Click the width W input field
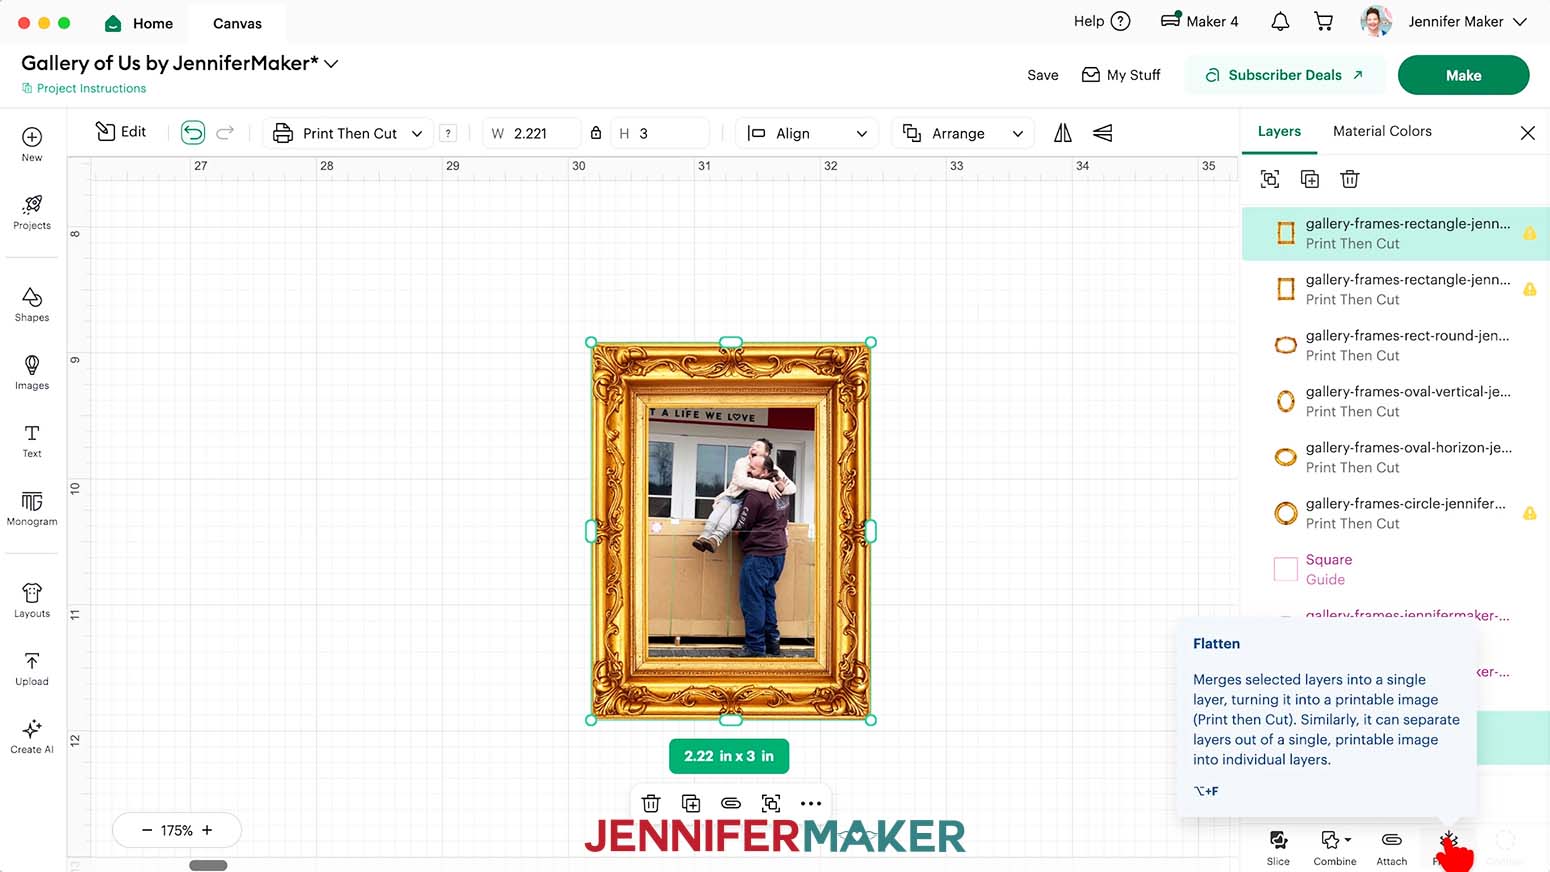 (x=533, y=133)
